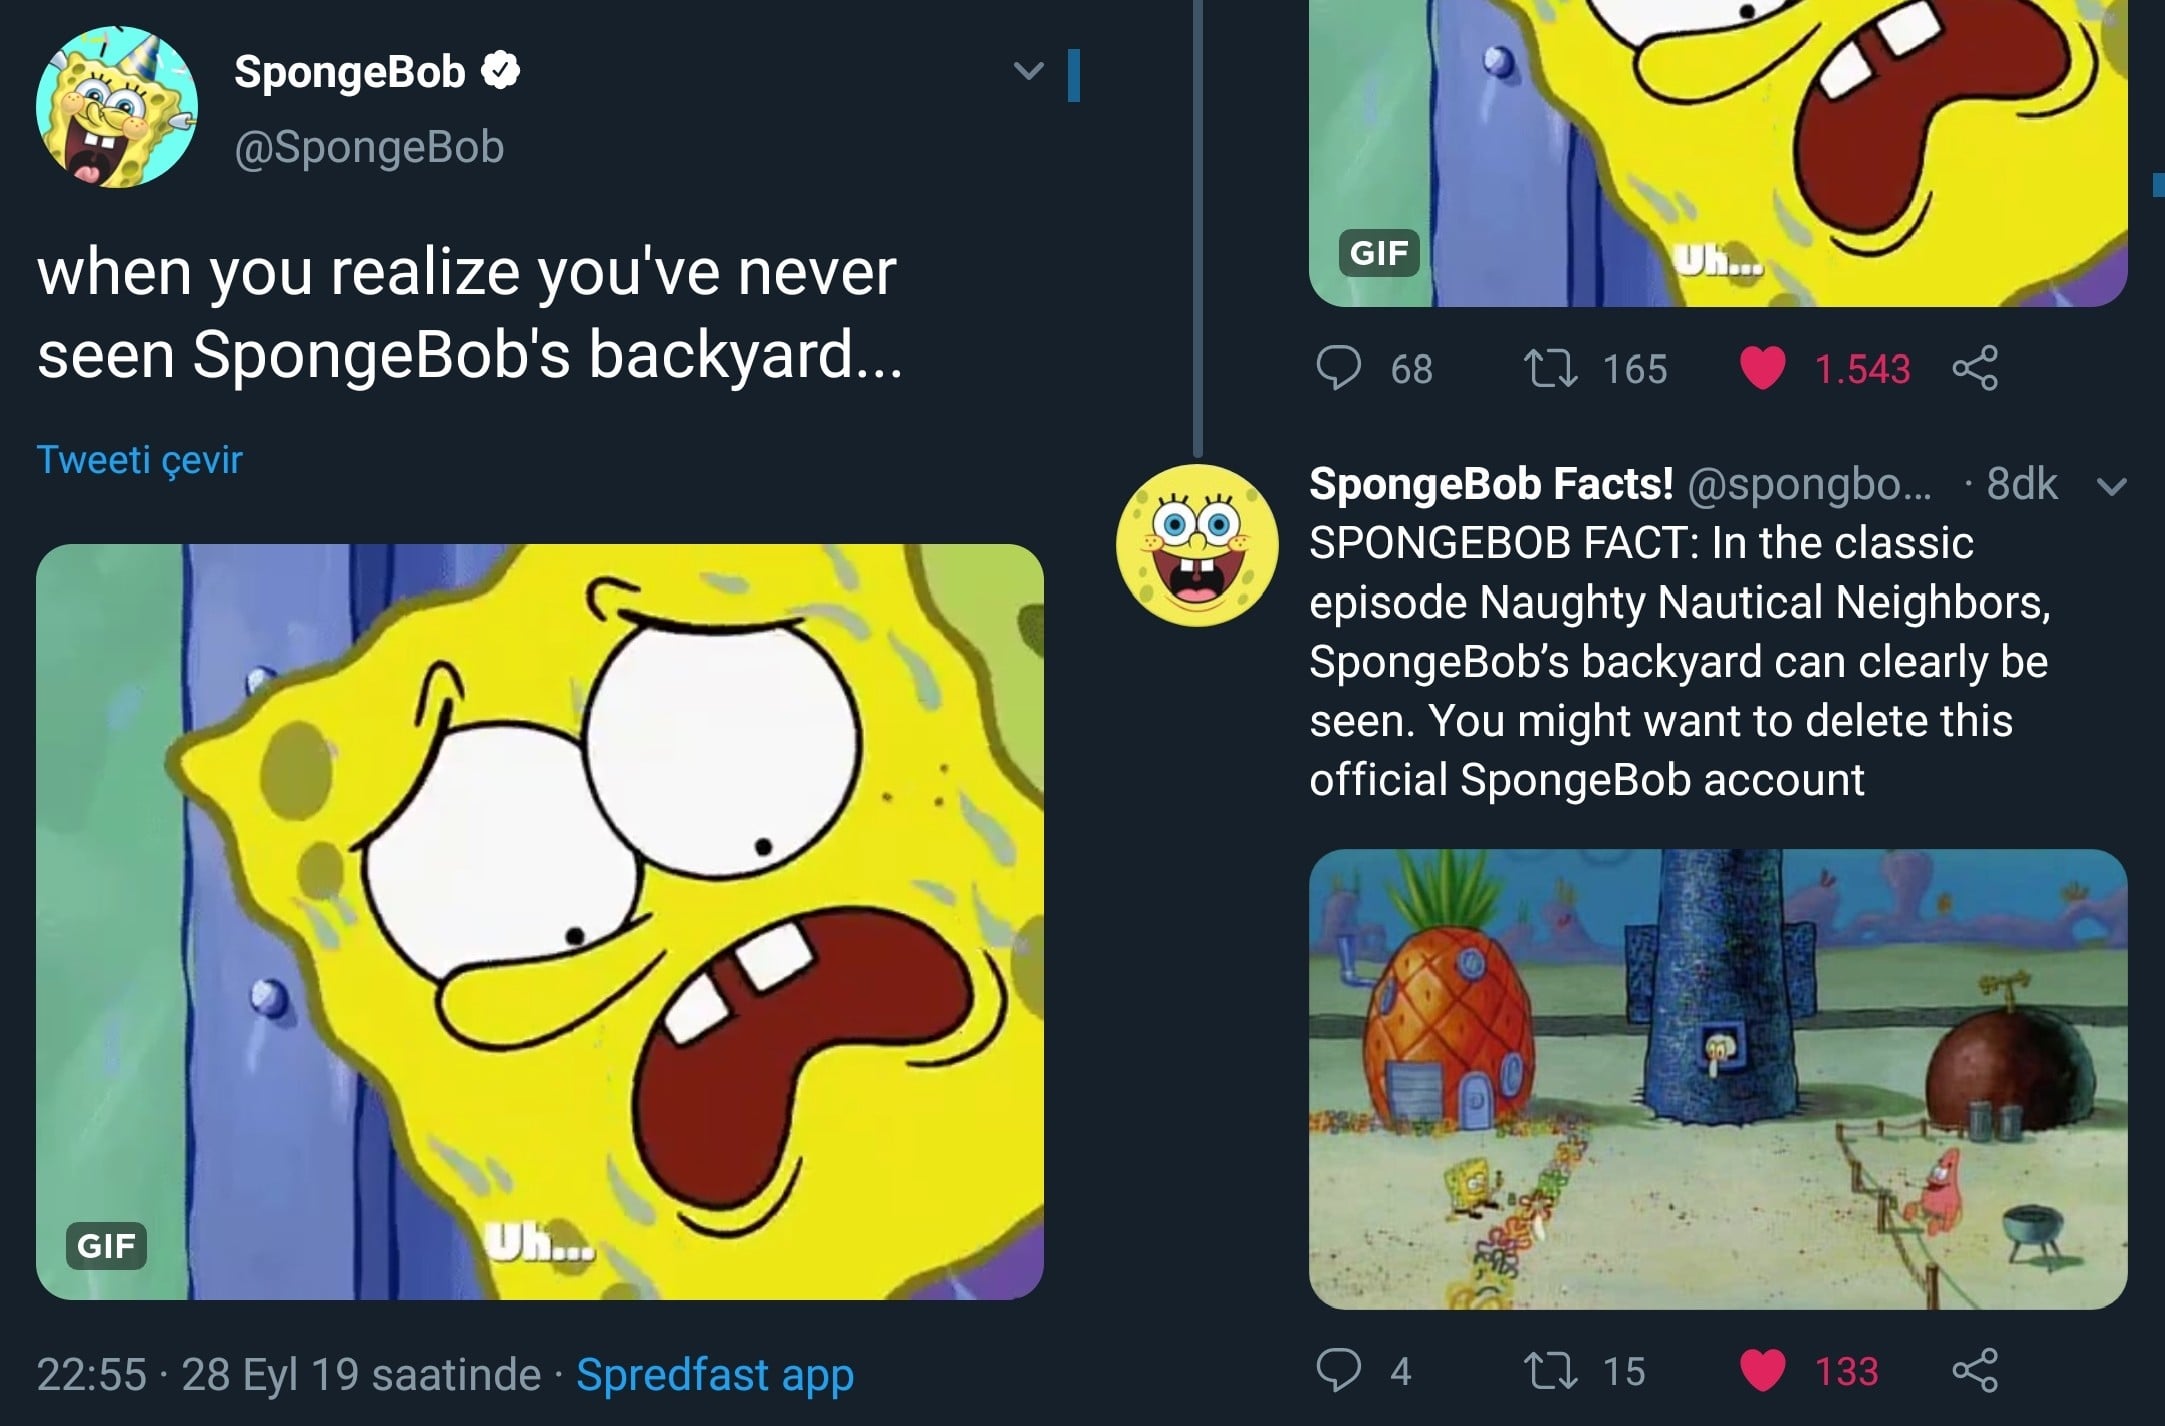Toggle the heart on the 133-like tweet

tap(1762, 1370)
